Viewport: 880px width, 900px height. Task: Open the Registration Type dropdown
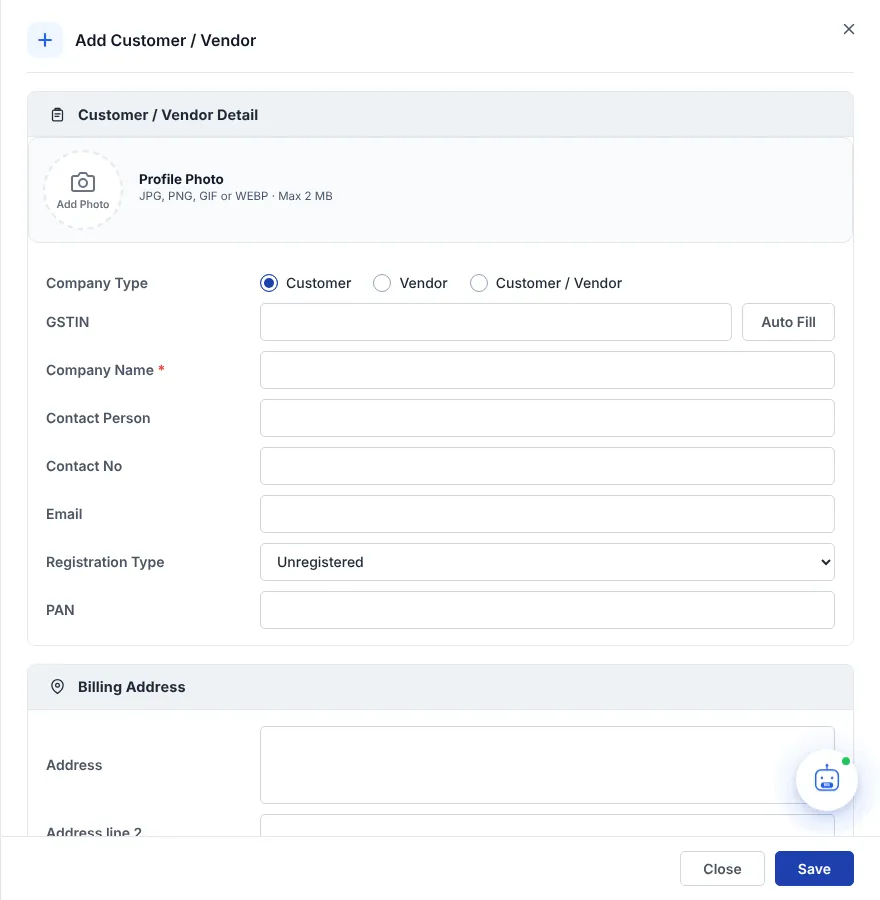547,562
